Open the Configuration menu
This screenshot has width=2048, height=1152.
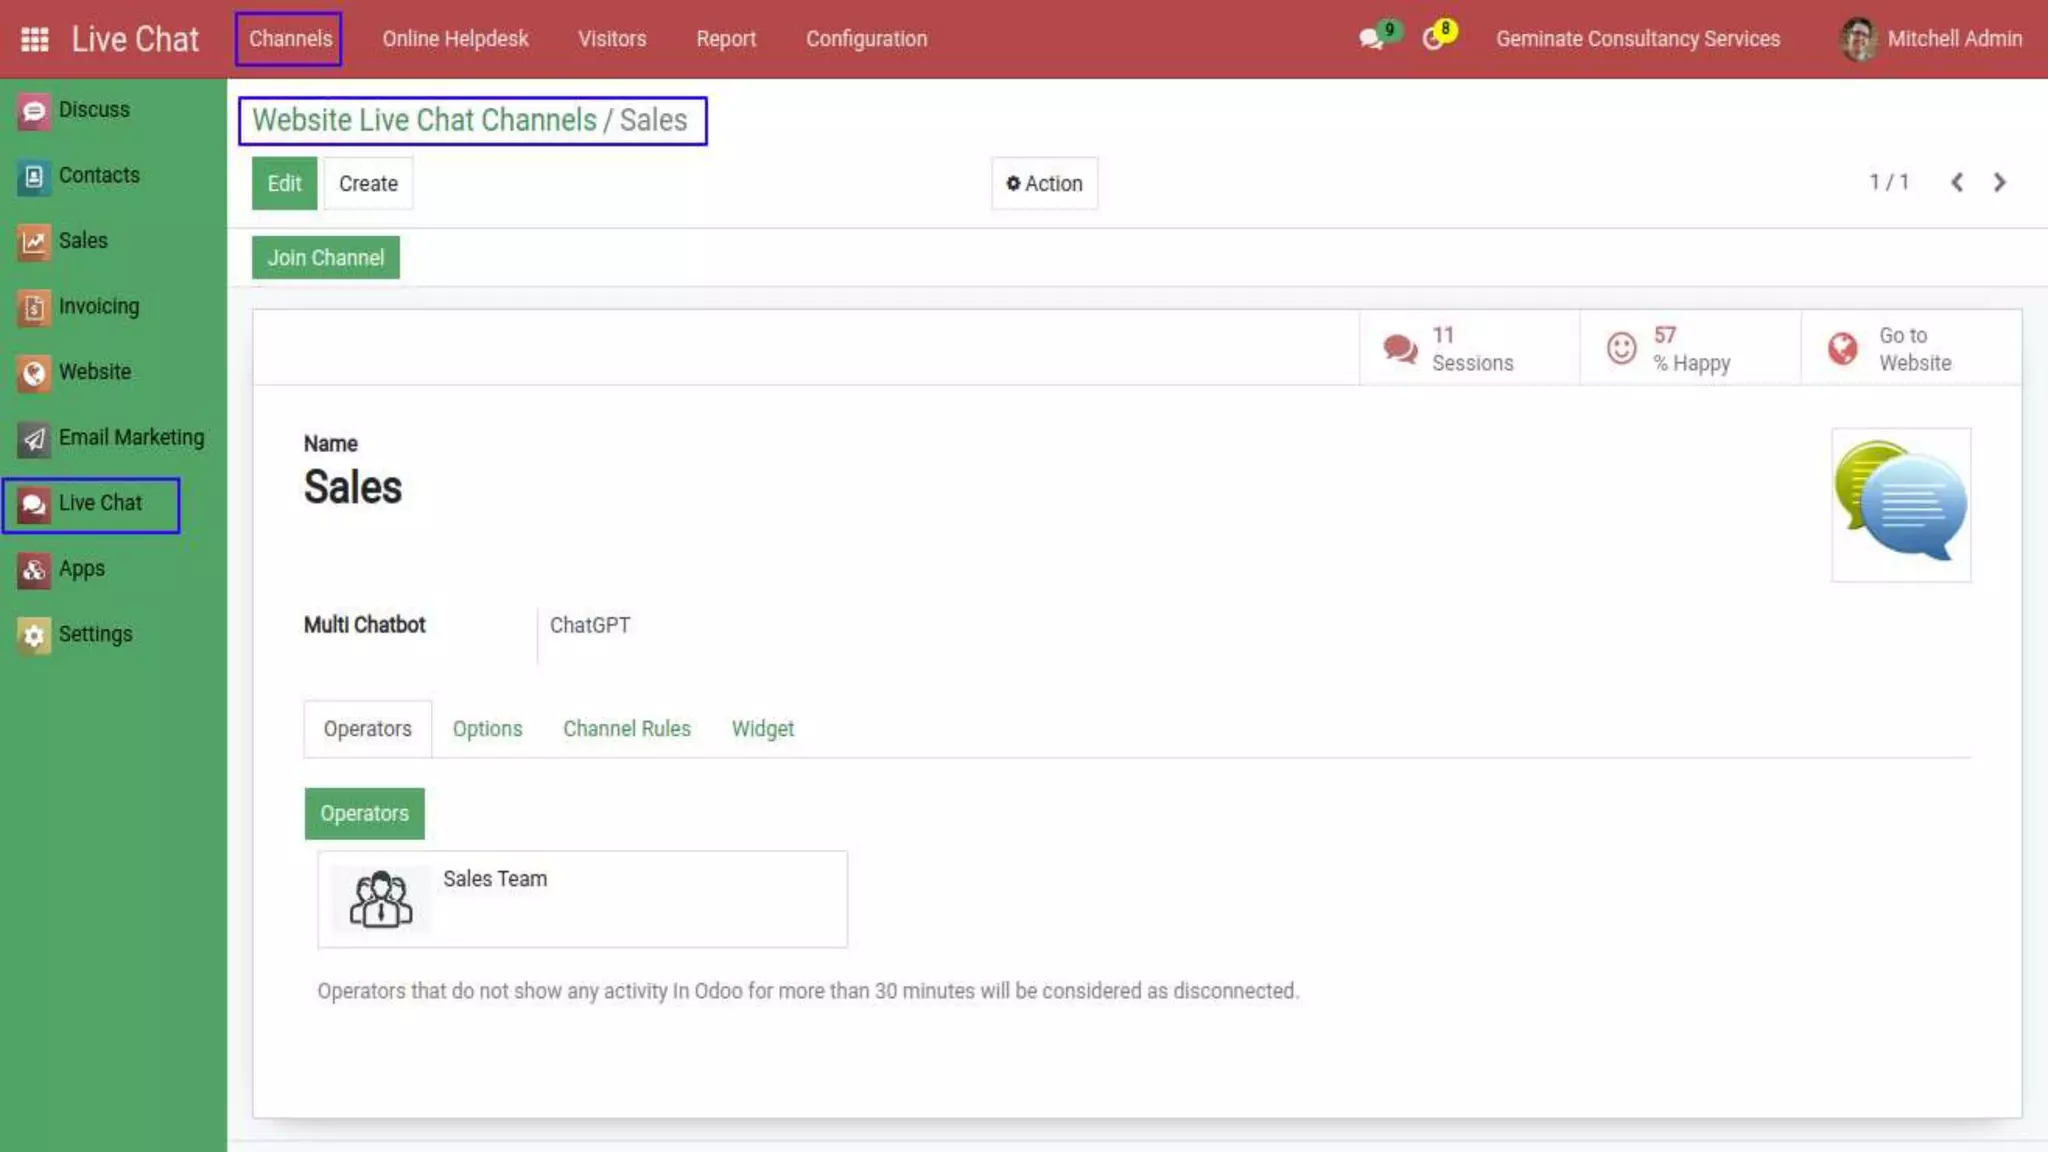[866, 39]
